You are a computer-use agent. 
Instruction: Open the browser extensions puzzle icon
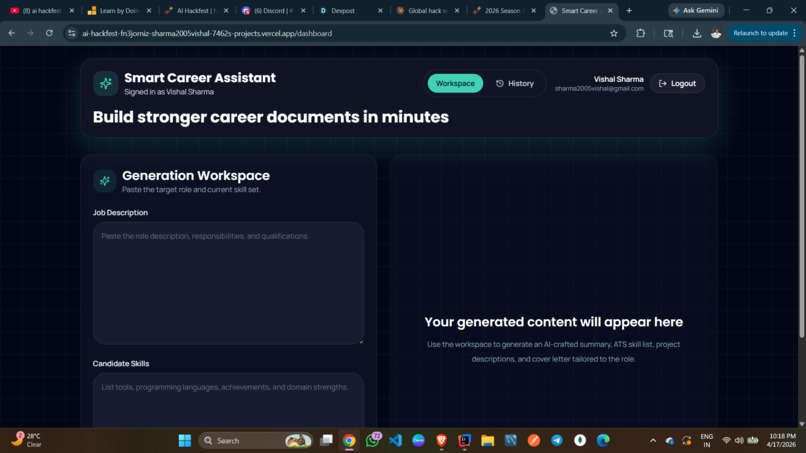pos(640,33)
